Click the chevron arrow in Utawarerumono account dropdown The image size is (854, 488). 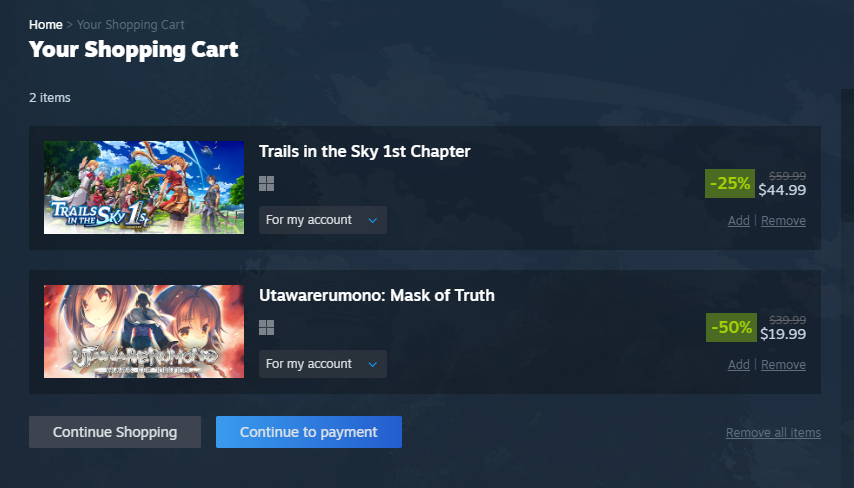click(x=373, y=364)
